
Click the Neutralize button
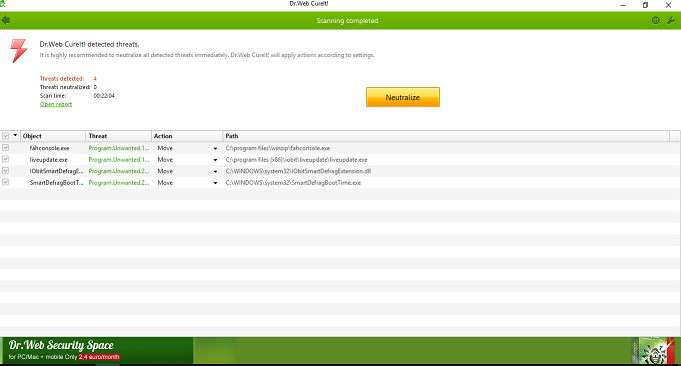pyautogui.click(x=403, y=97)
